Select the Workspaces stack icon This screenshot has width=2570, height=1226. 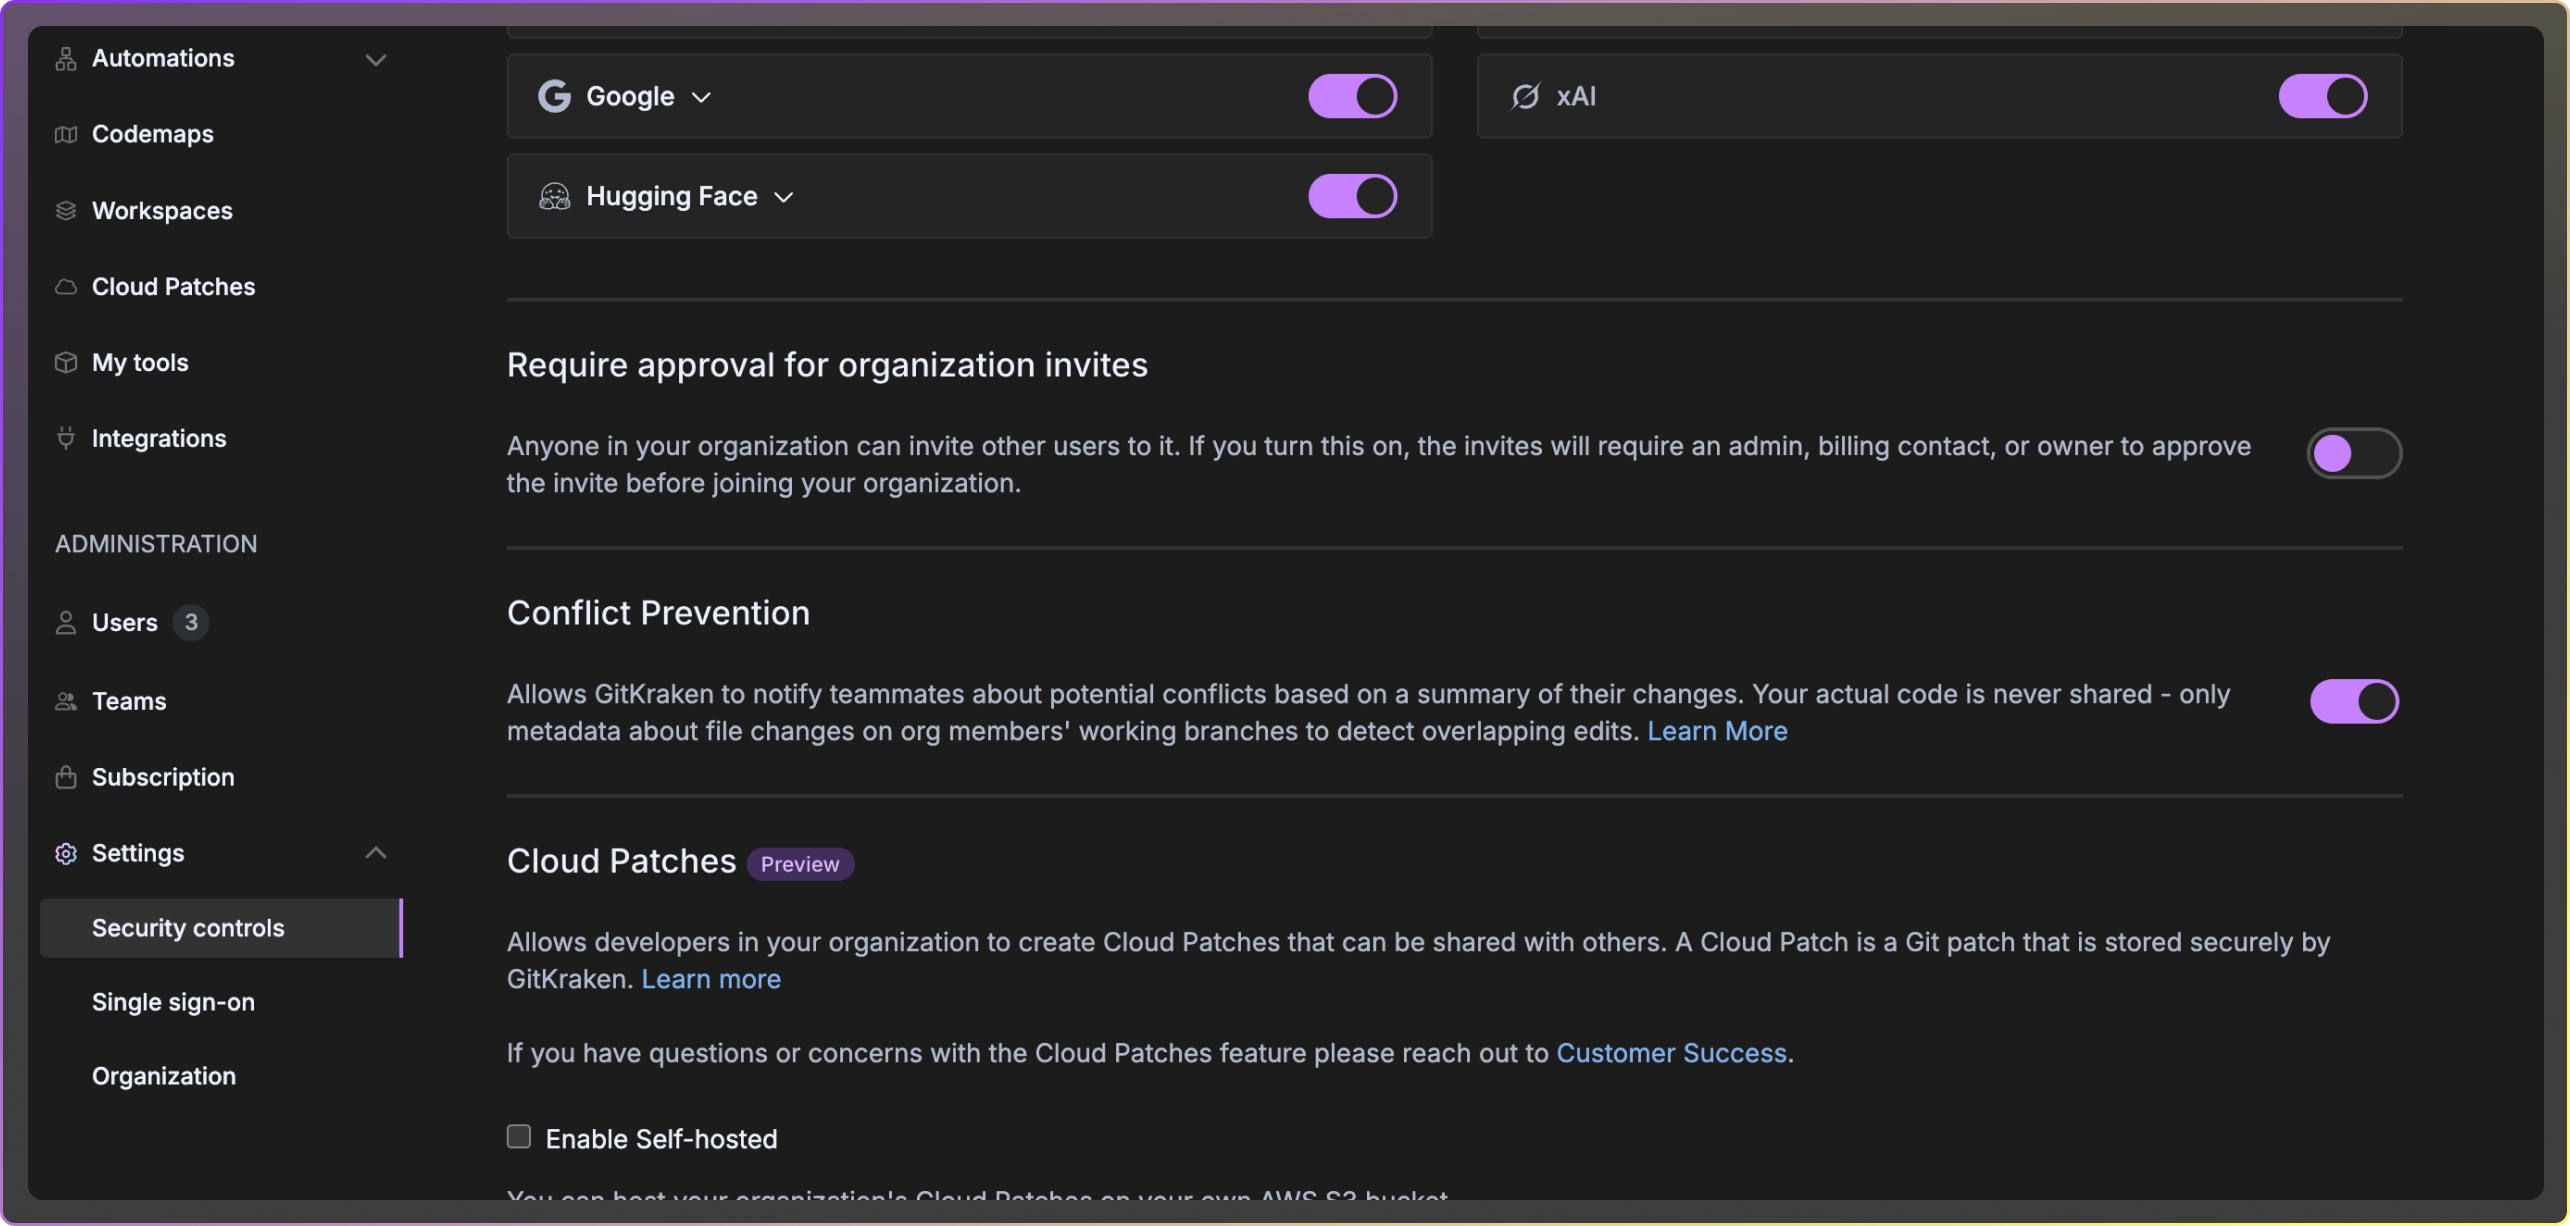(65, 210)
